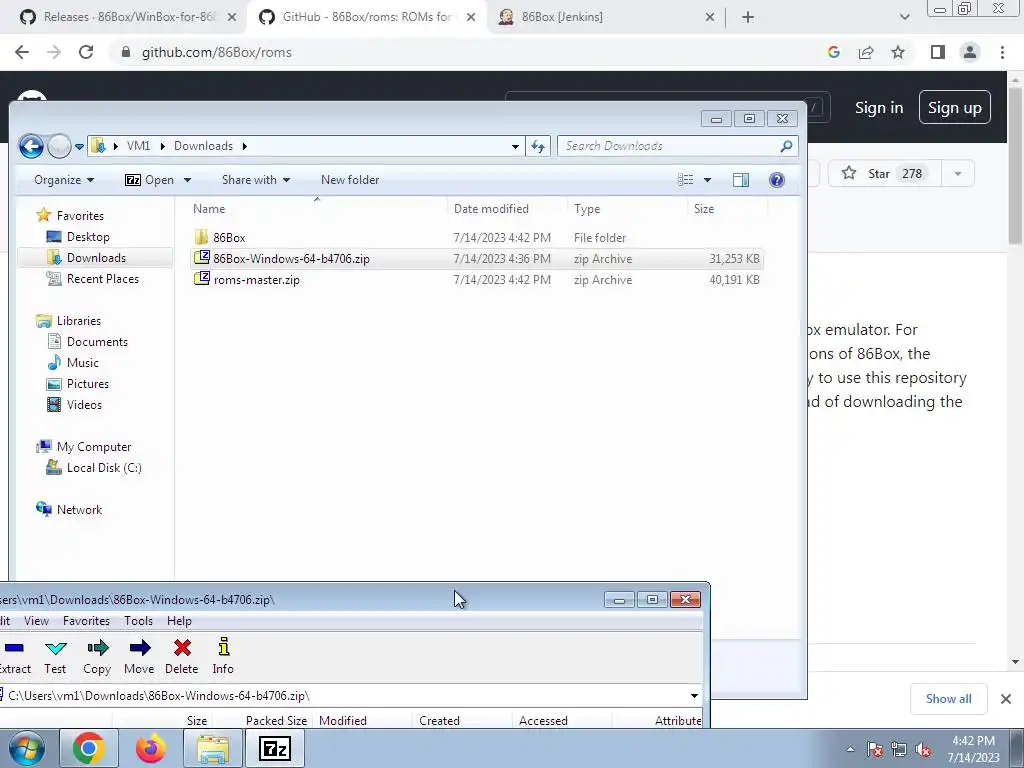Click the Chrome taskbar icon
The image size is (1024, 768).
[89, 748]
